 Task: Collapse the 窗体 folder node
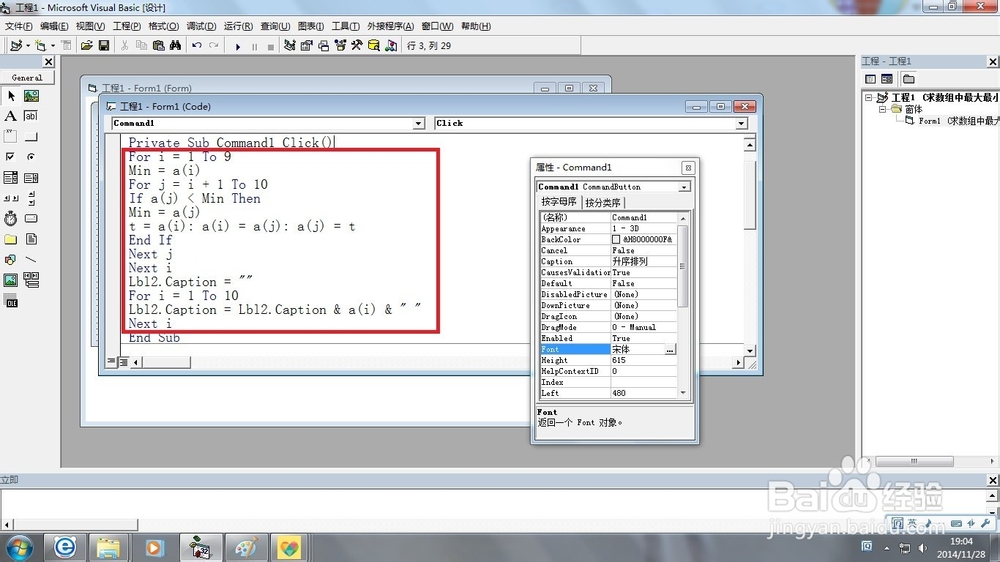tap(883, 109)
